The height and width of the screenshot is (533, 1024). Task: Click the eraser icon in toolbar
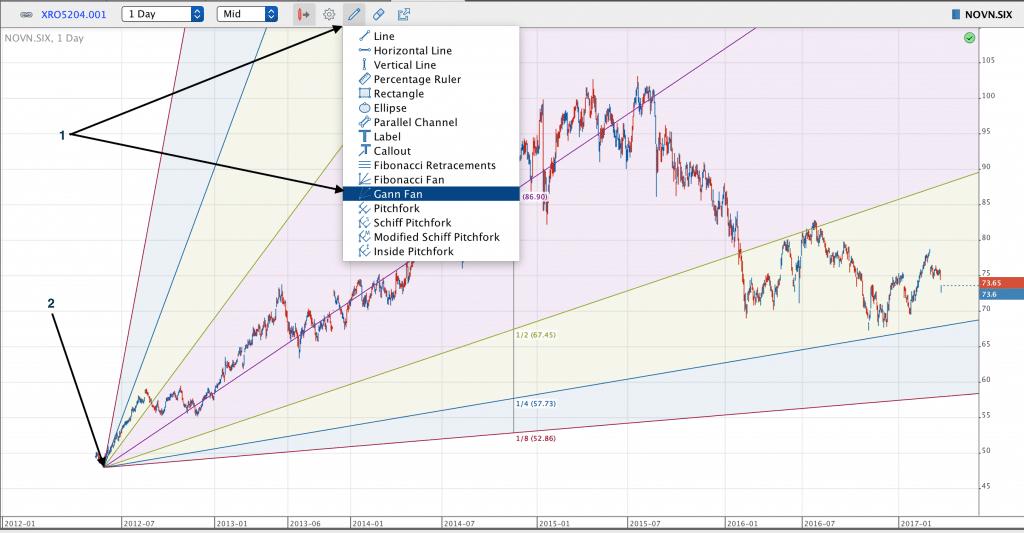pyautogui.click(x=378, y=15)
